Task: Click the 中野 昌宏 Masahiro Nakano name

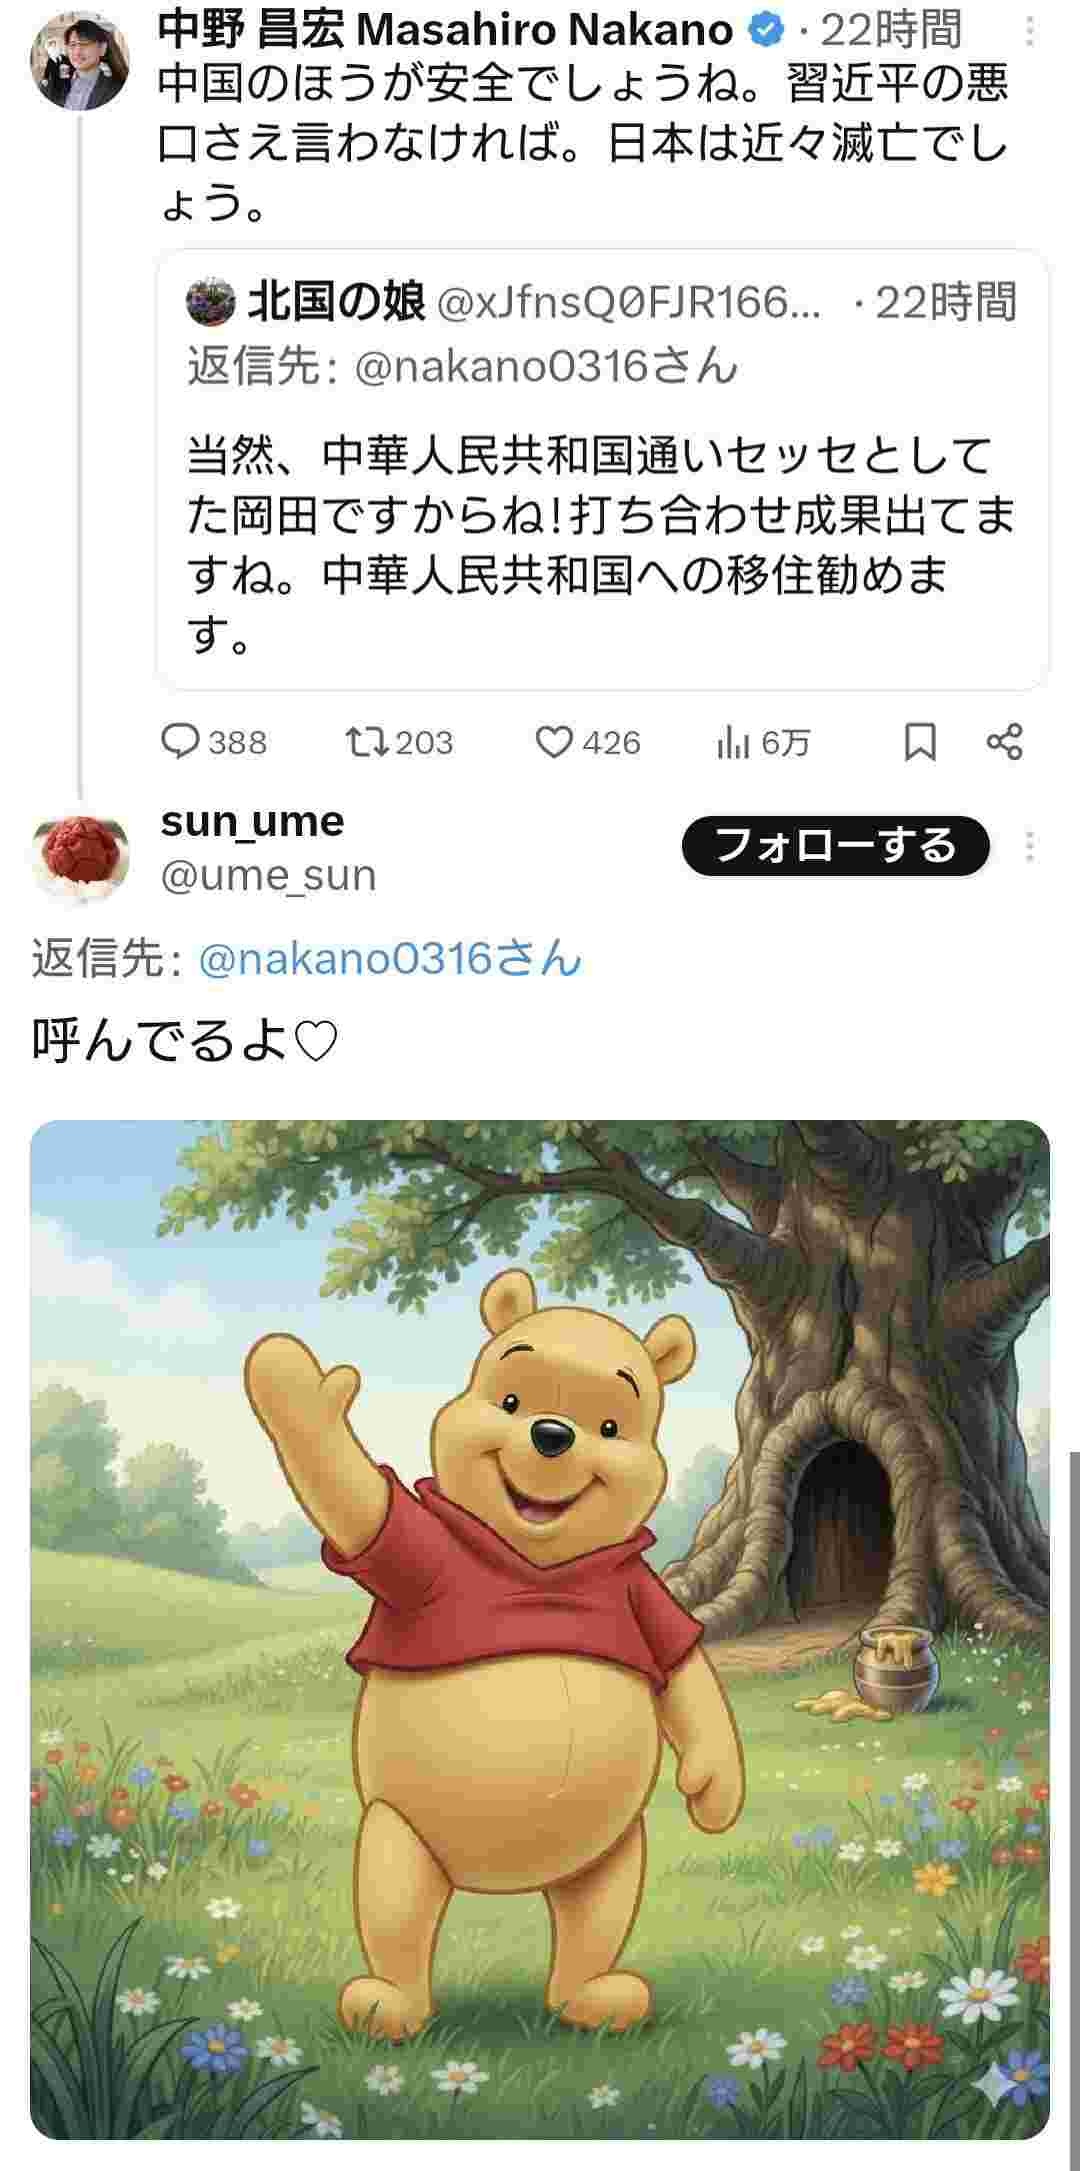Action: pos(446,31)
